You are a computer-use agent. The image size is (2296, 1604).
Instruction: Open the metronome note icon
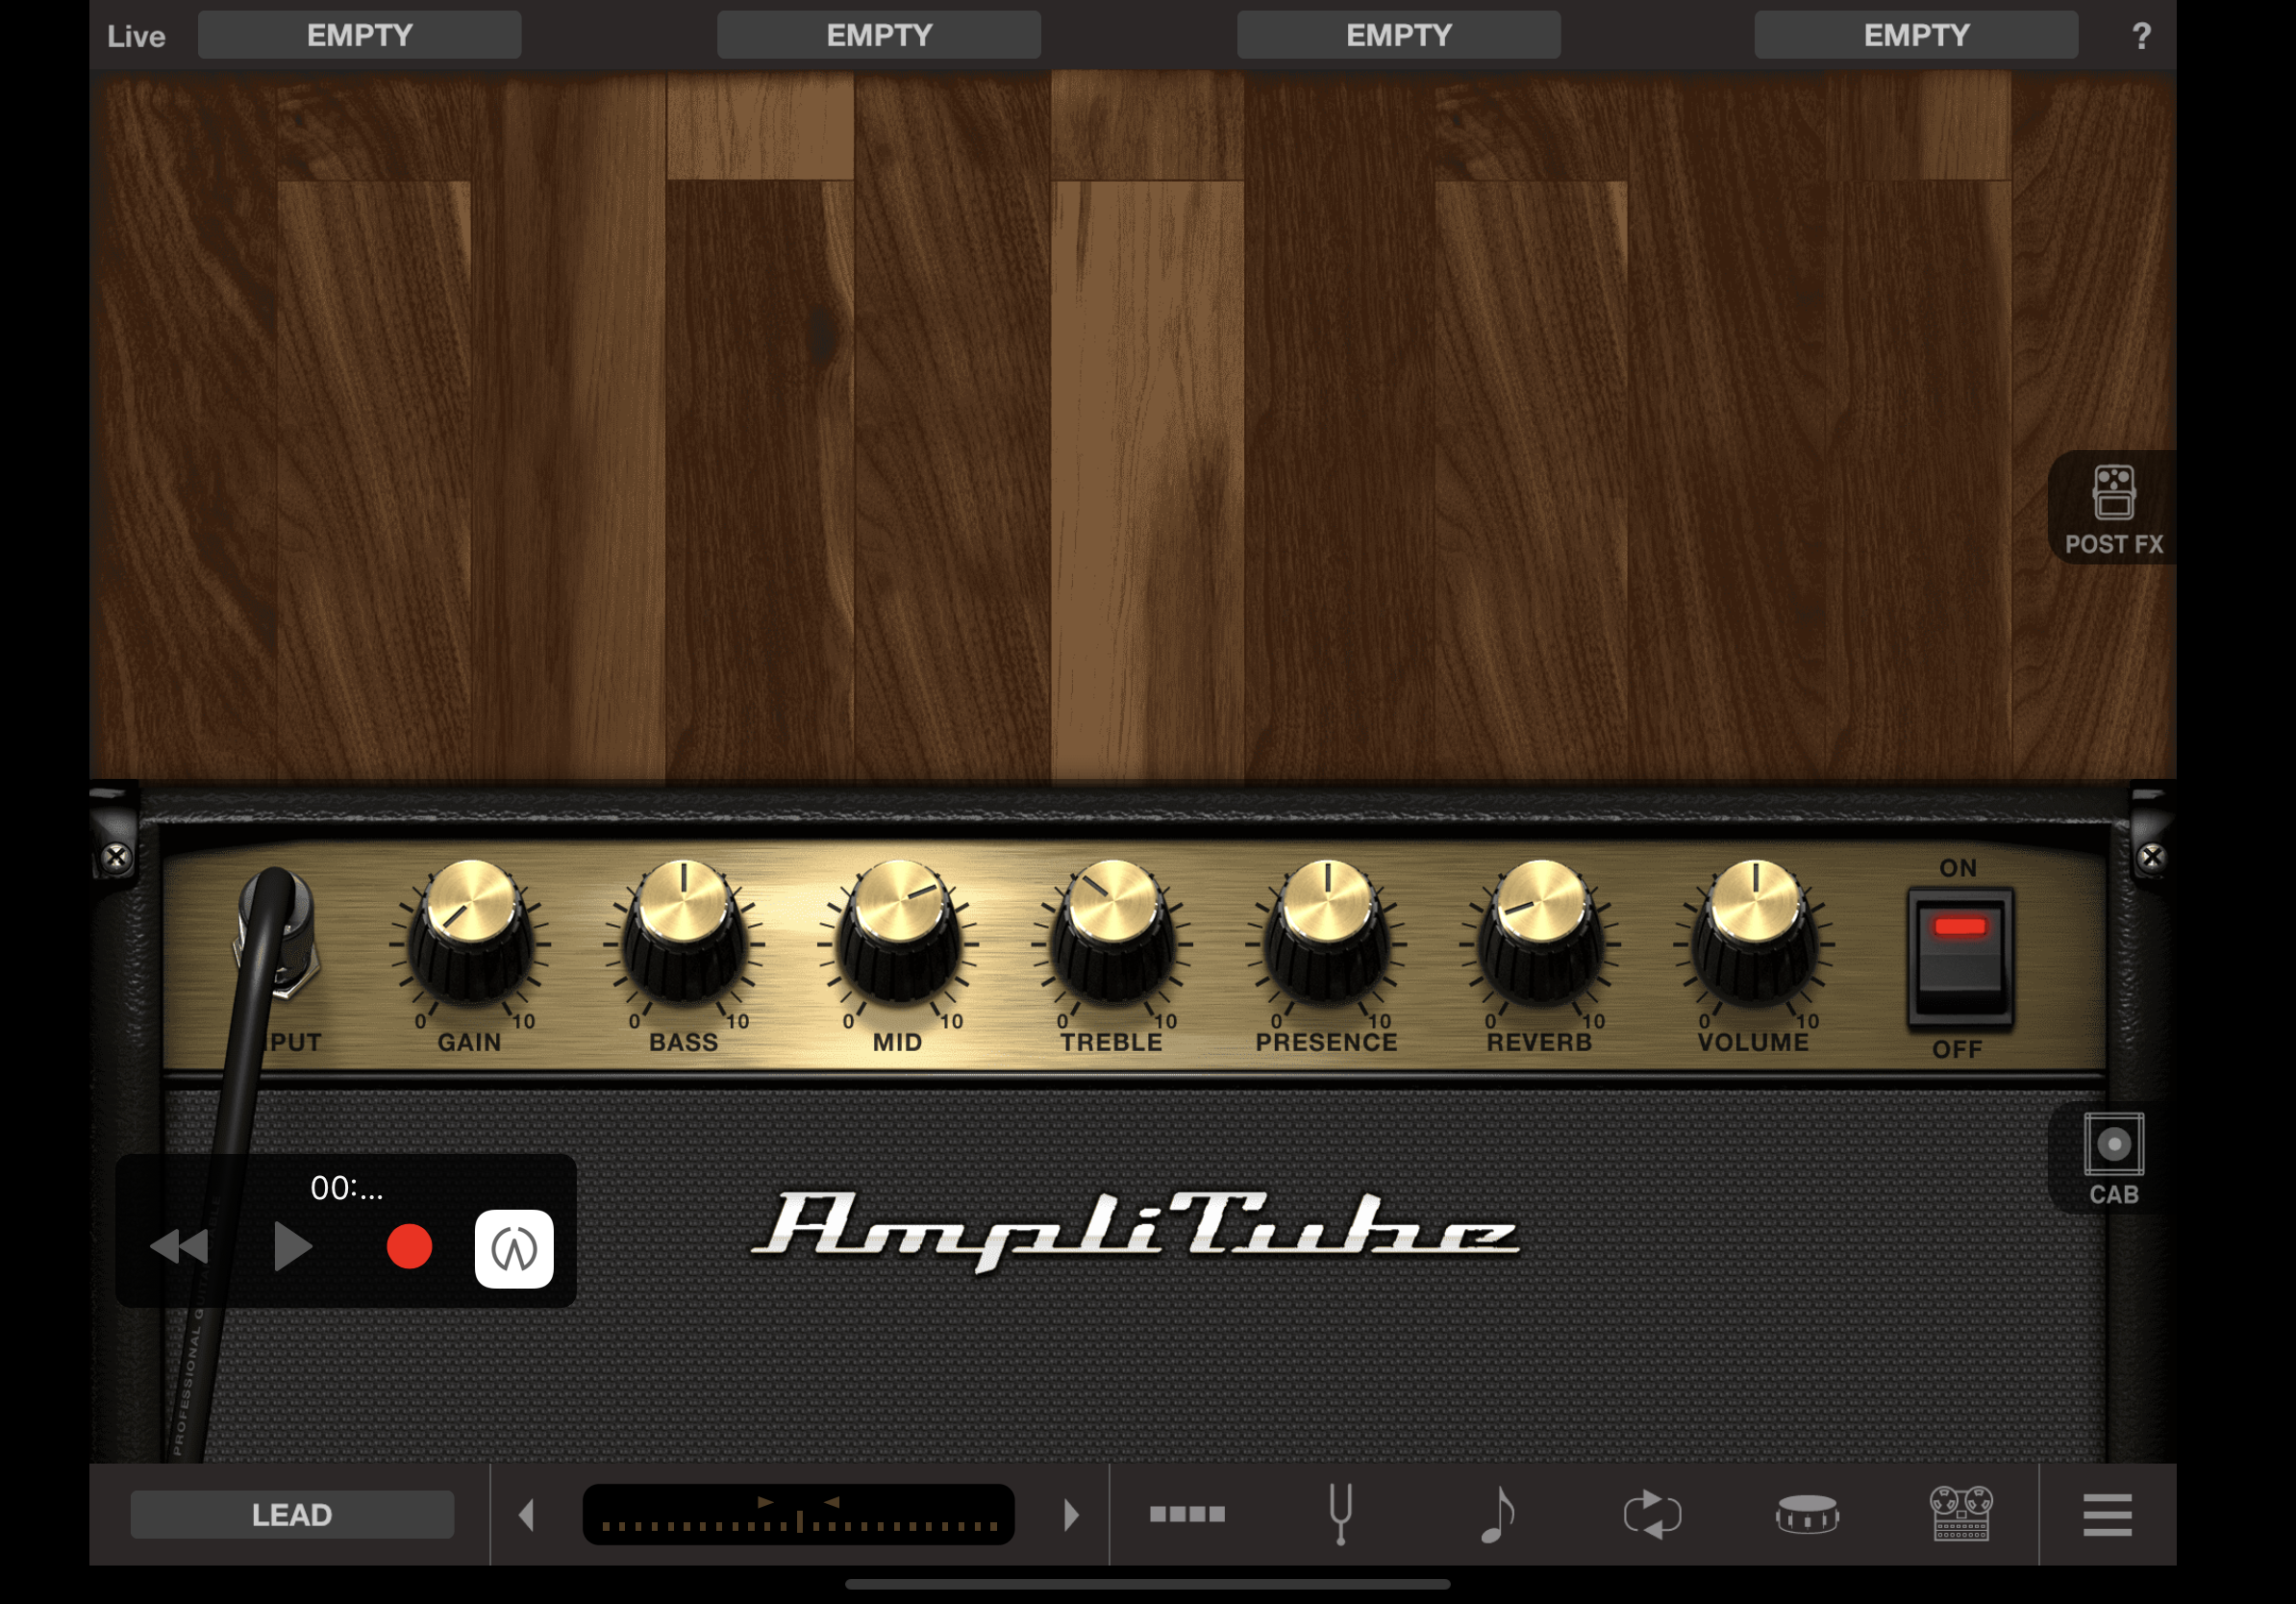tap(1497, 1514)
